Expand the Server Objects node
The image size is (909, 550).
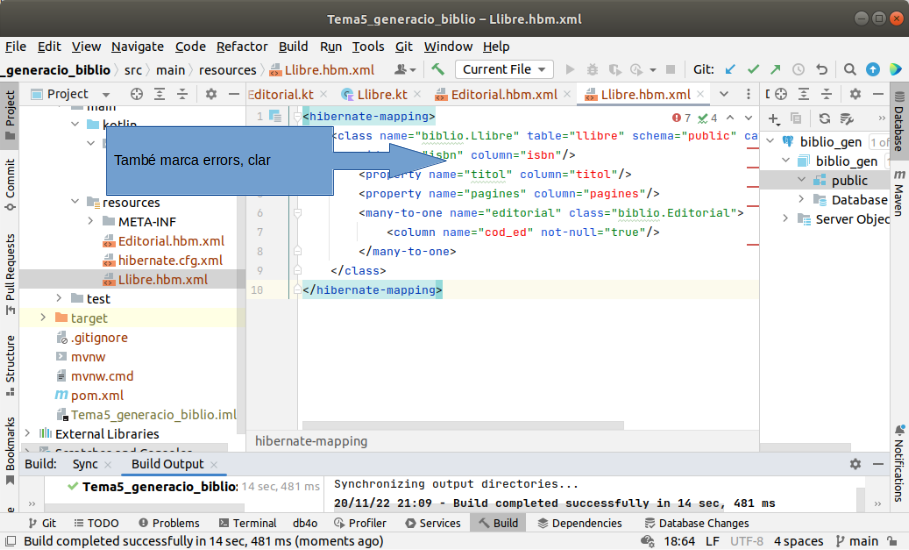[786, 218]
